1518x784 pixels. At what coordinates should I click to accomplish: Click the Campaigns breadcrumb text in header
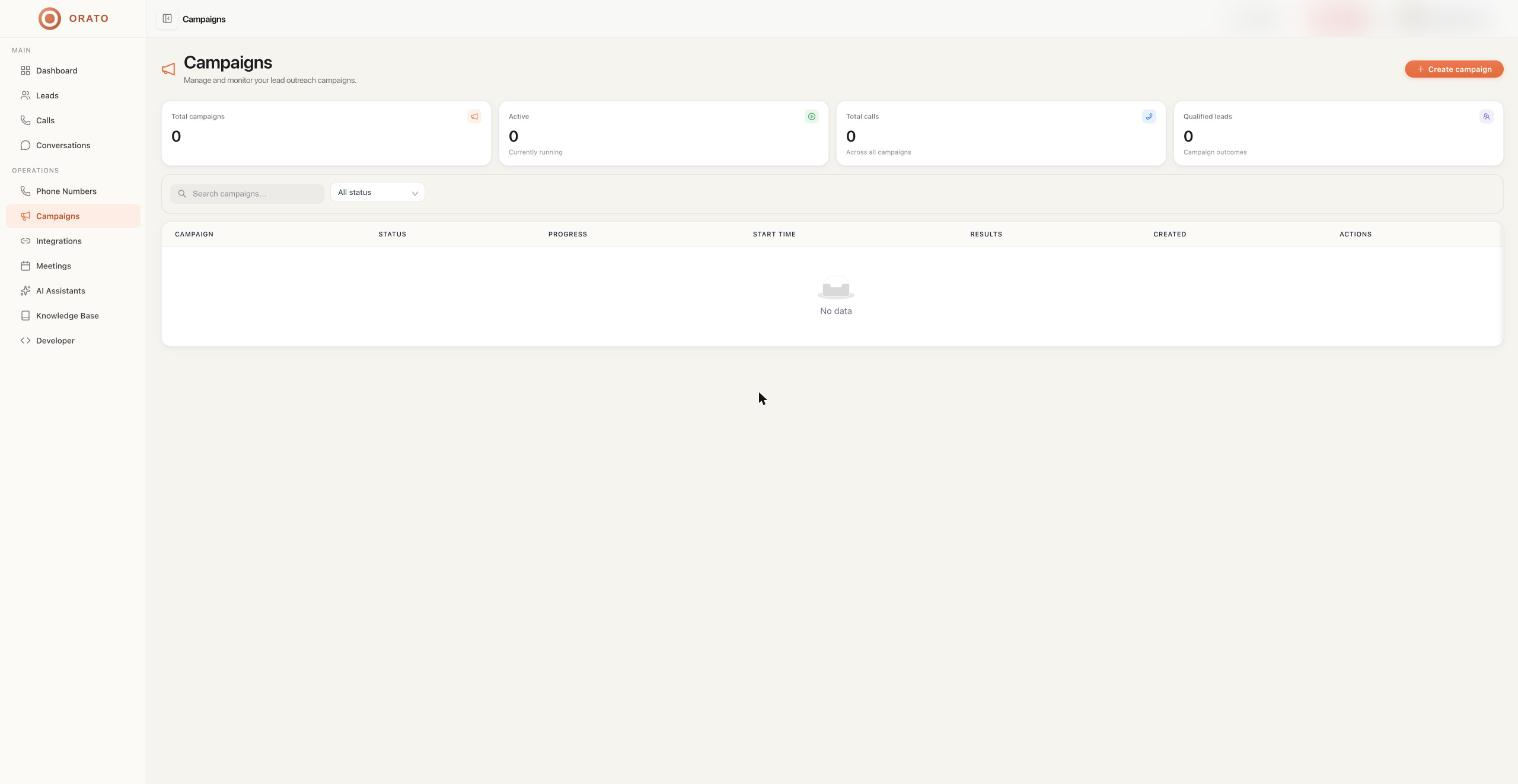204,19
